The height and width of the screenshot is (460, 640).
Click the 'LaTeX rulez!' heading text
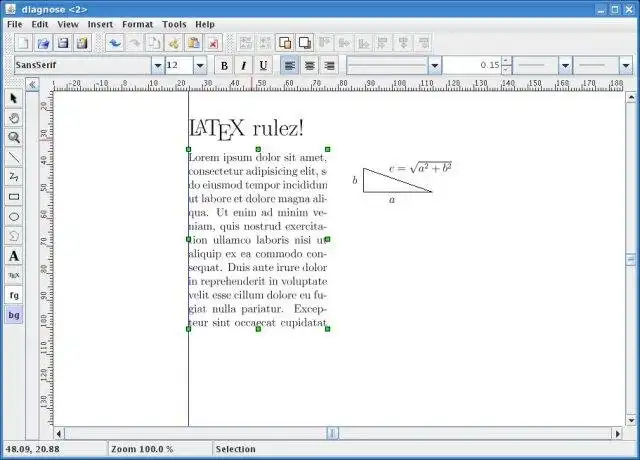coord(246,129)
